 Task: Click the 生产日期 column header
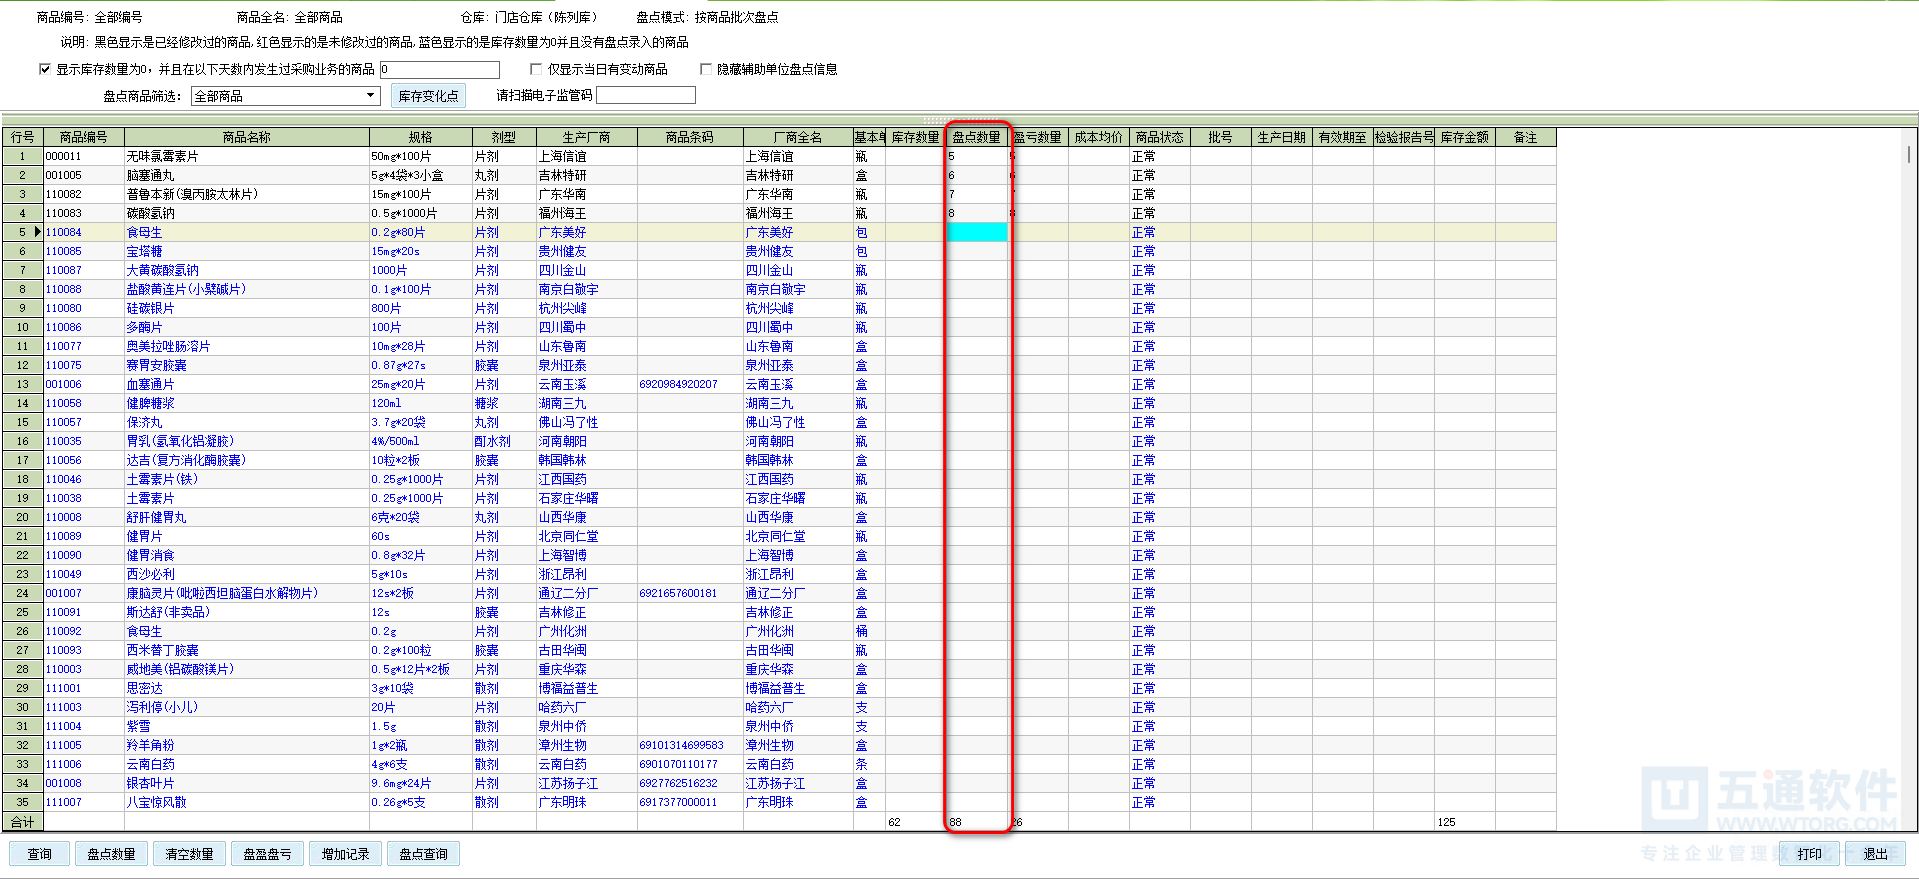point(1282,137)
